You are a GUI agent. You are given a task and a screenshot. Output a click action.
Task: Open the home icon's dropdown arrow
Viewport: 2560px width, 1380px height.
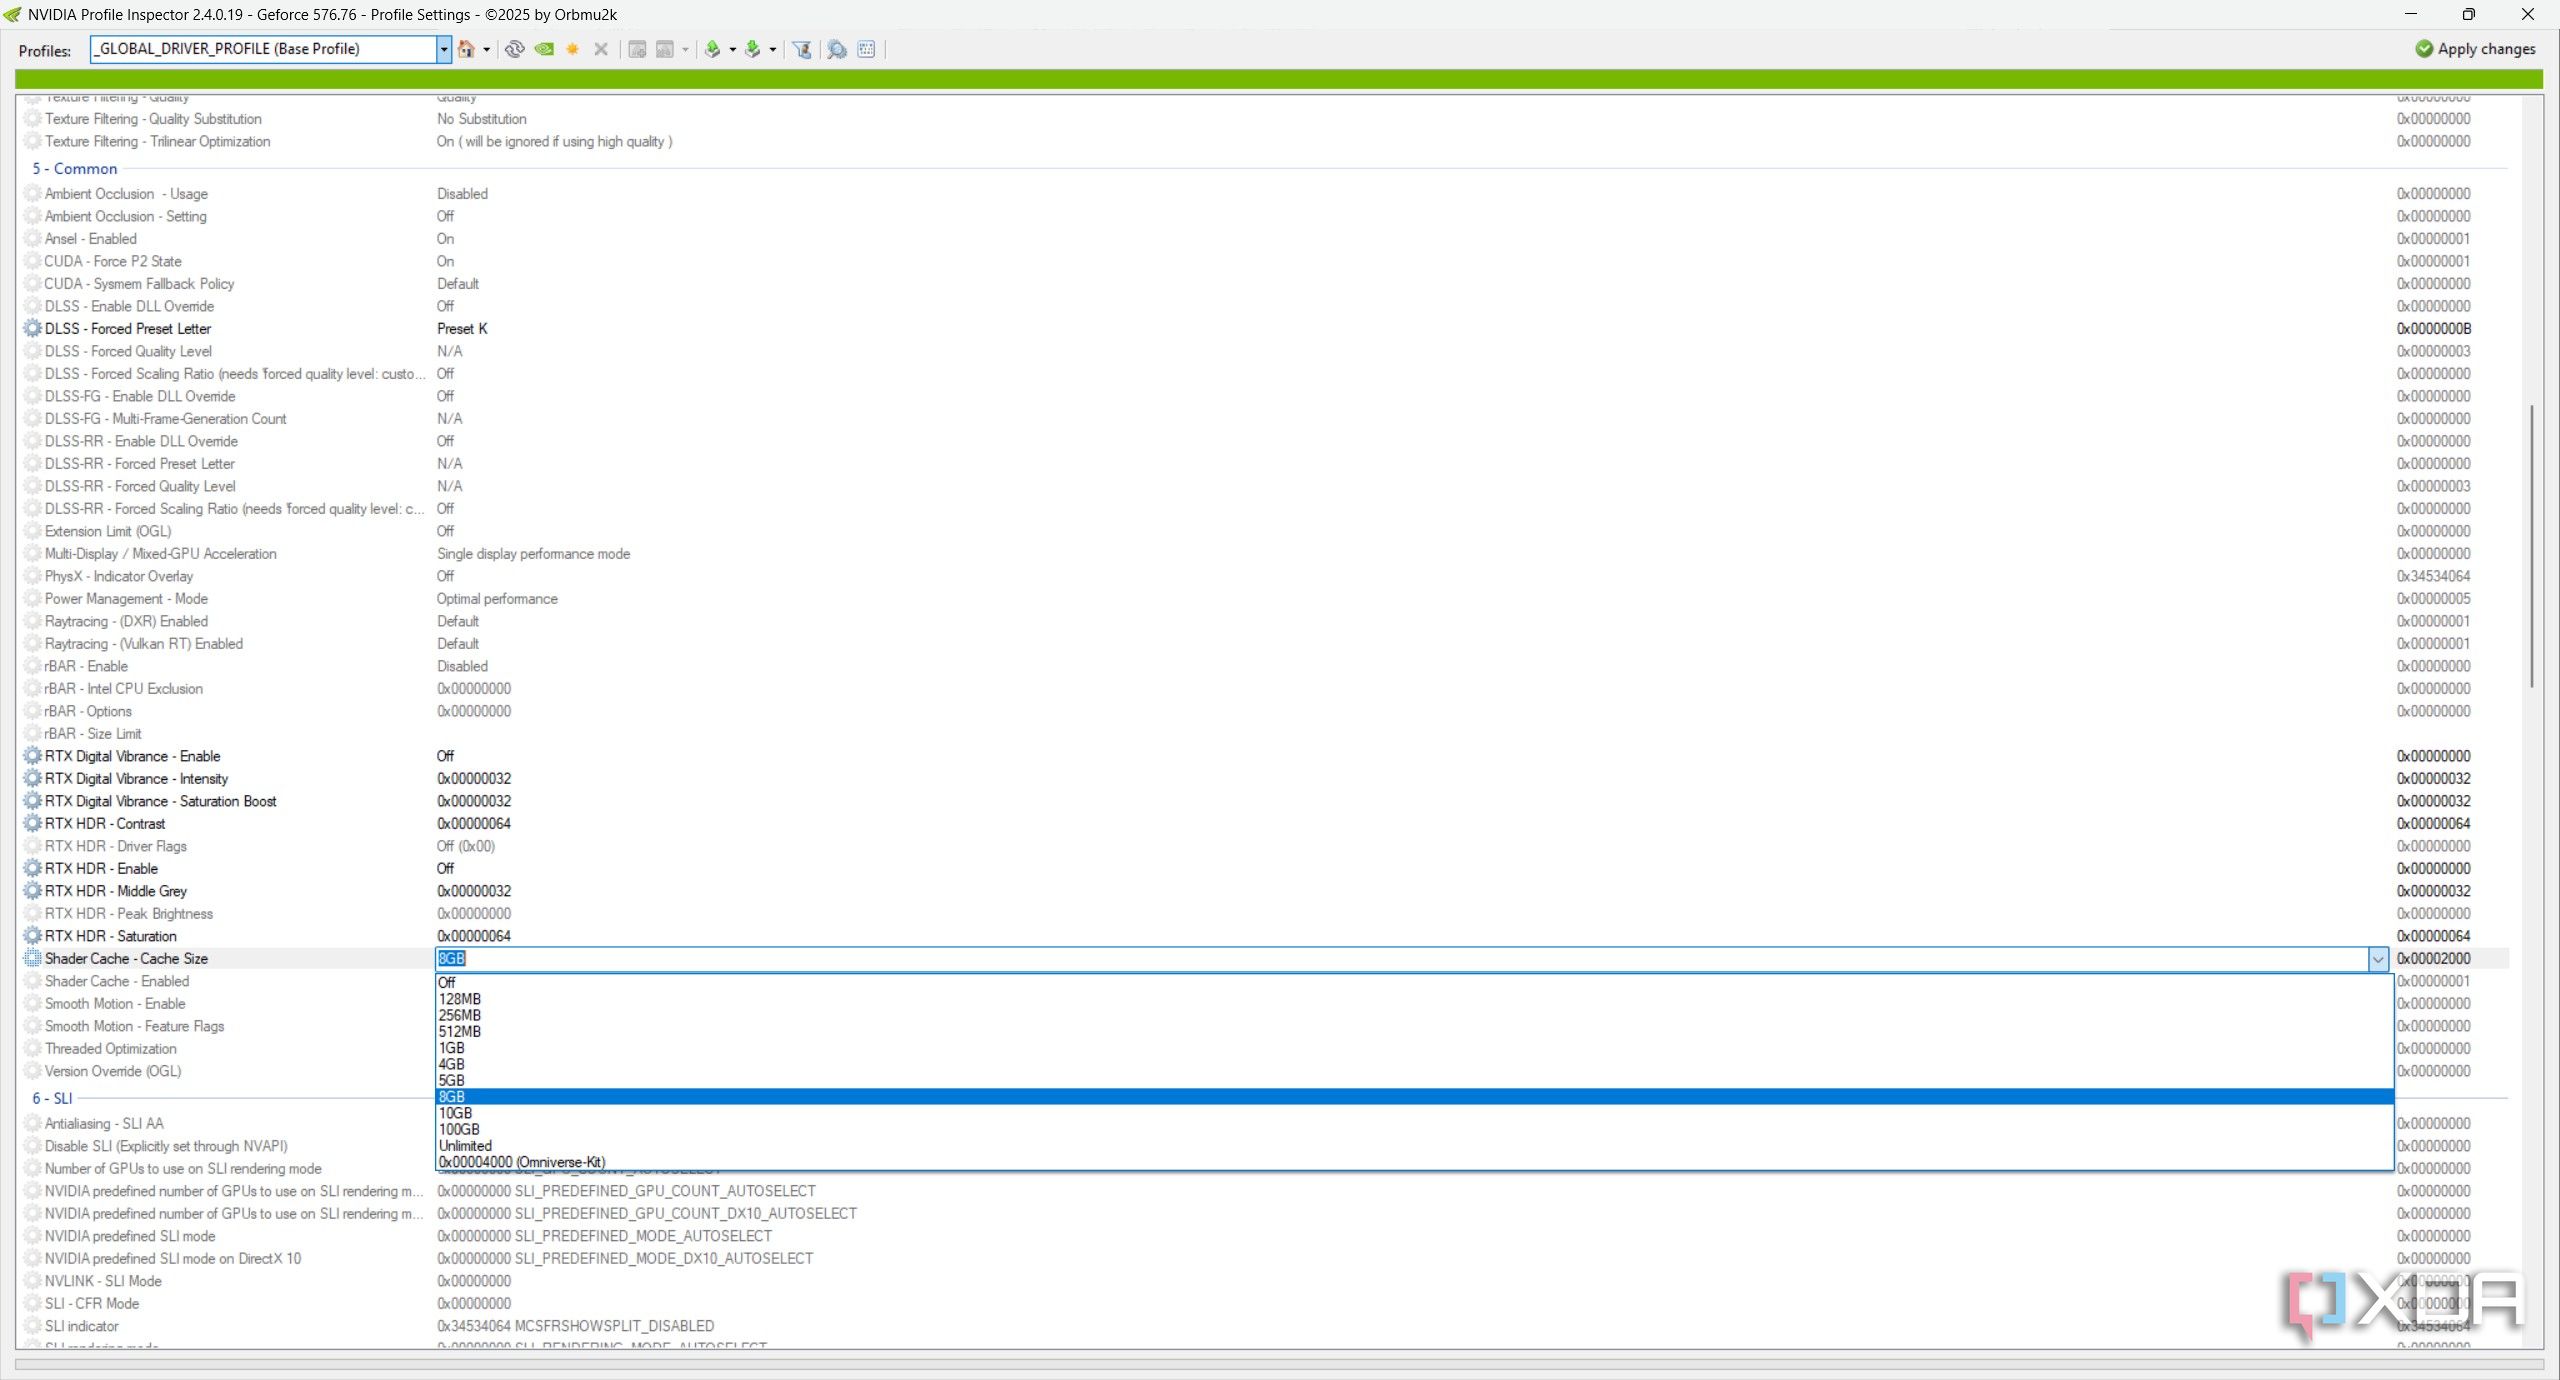coord(487,49)
